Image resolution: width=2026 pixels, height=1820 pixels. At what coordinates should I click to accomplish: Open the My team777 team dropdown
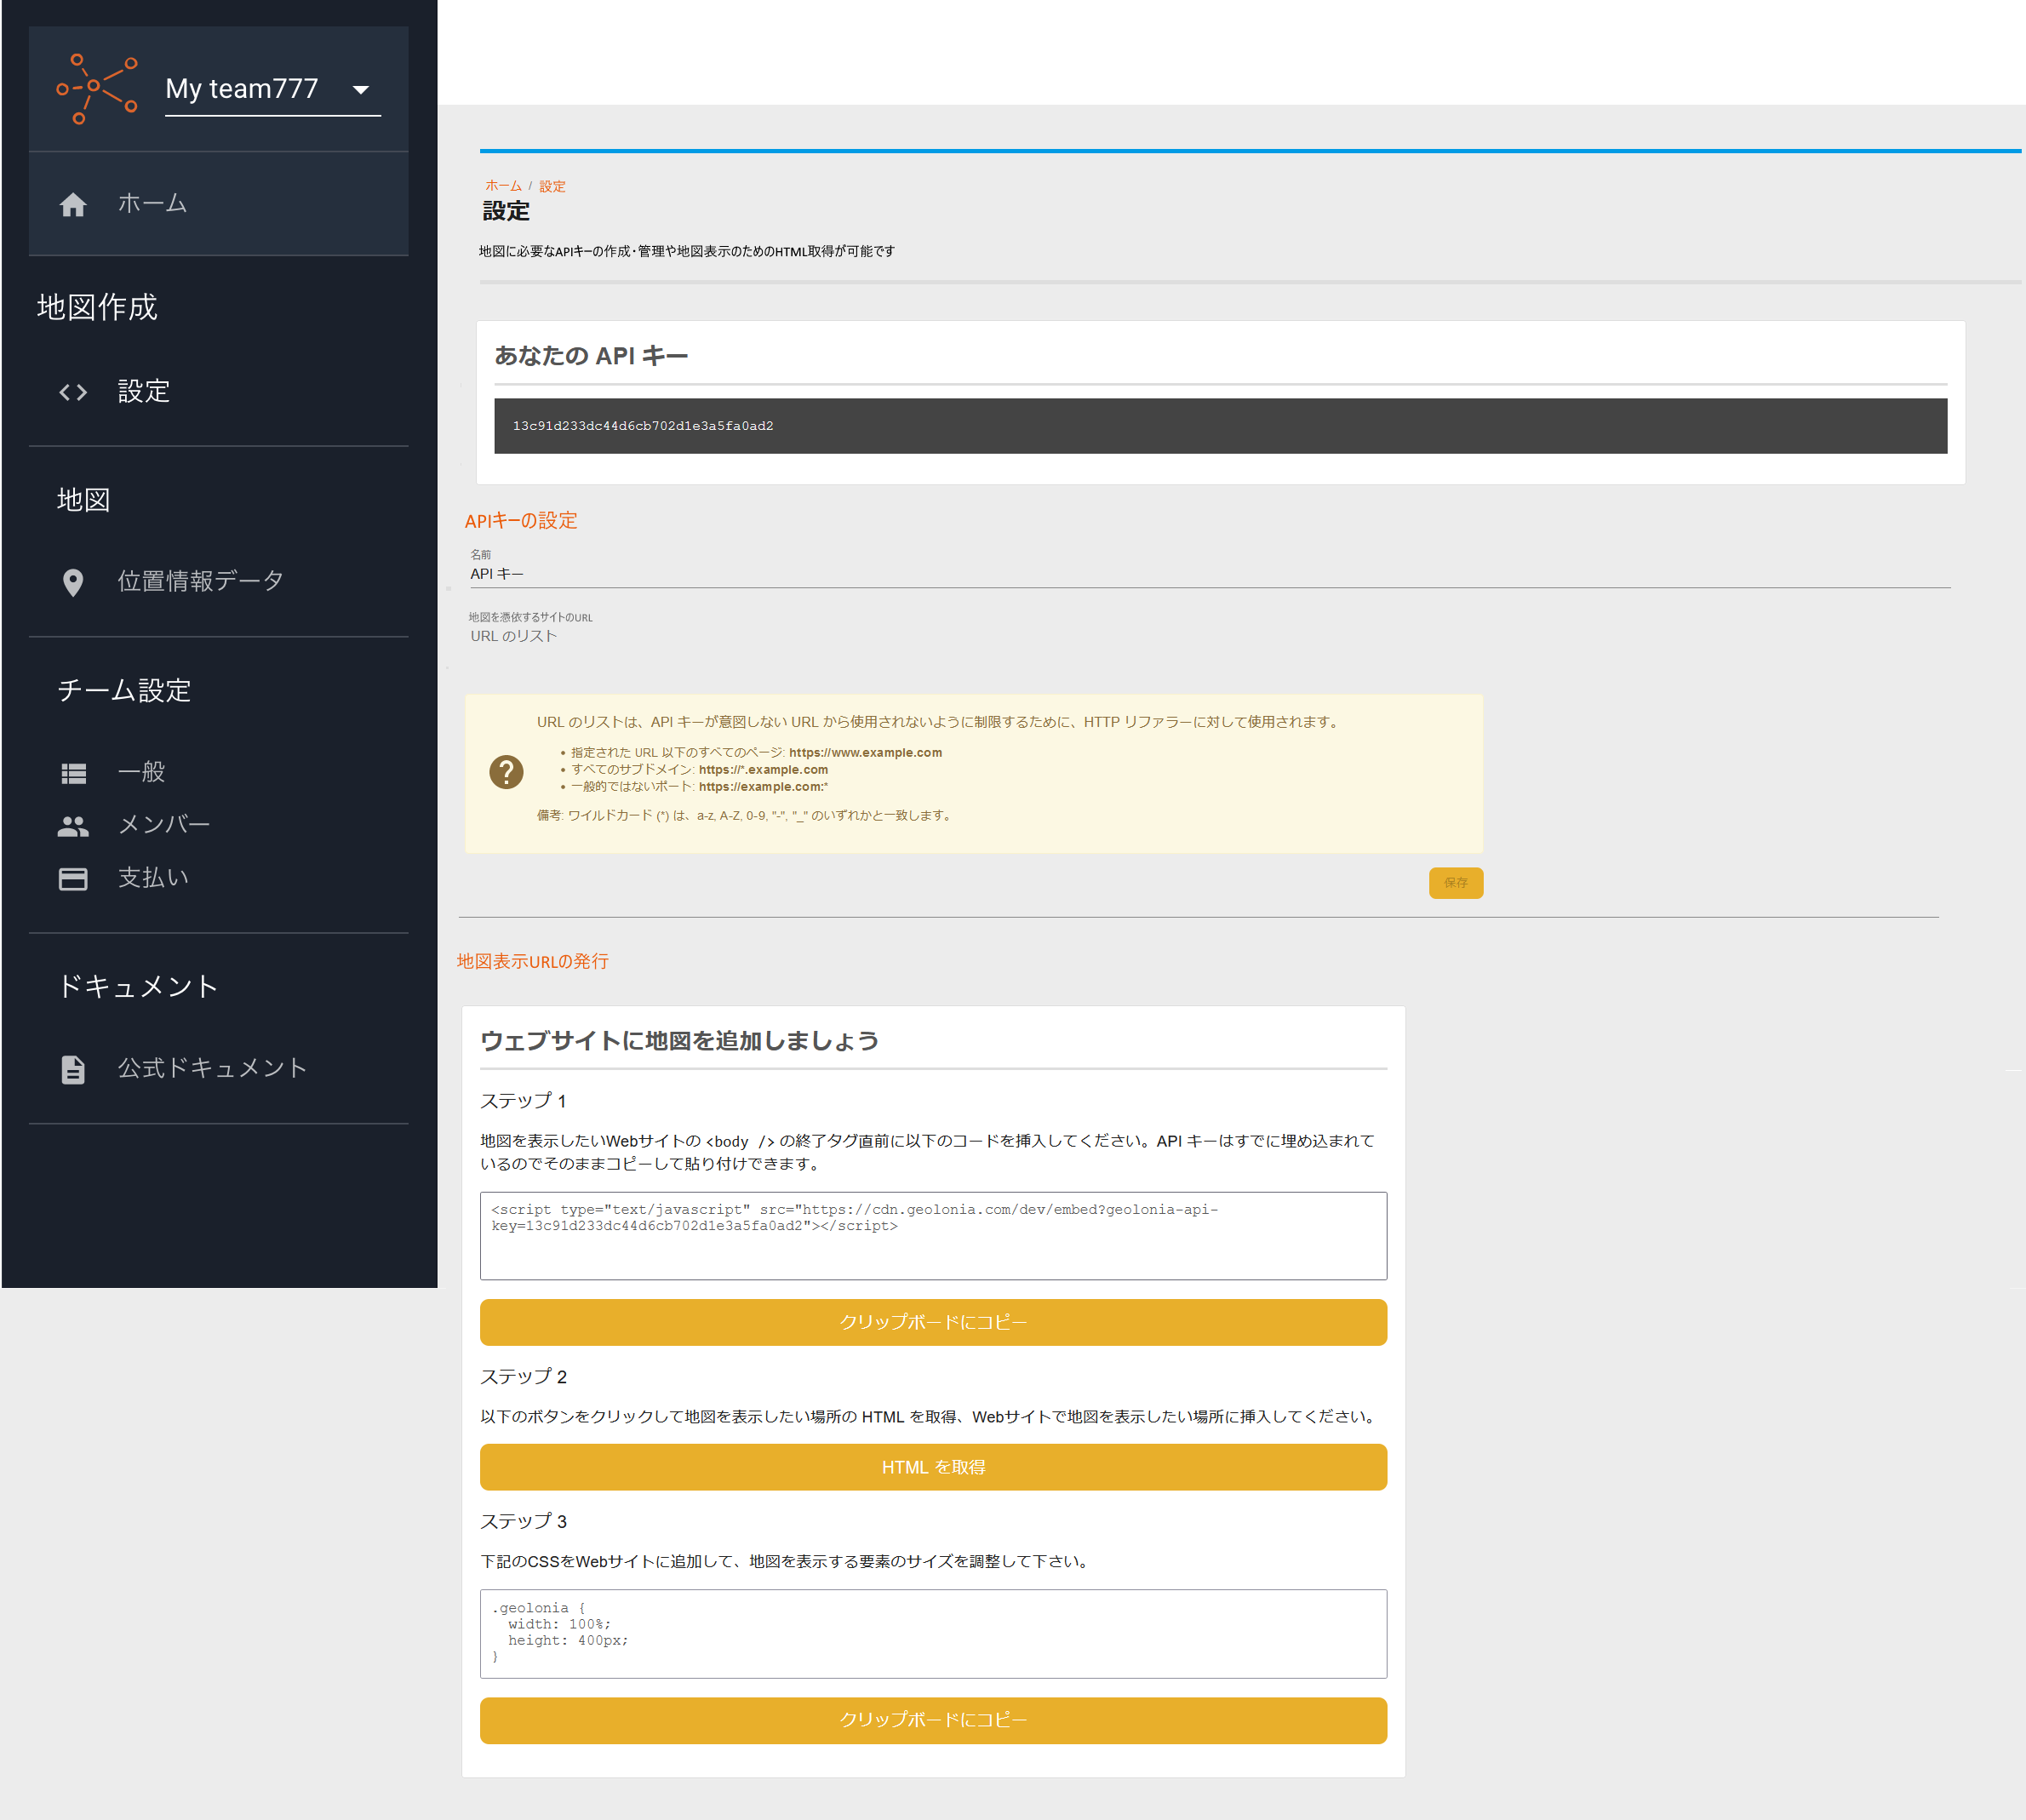click(x=241, y=88)
